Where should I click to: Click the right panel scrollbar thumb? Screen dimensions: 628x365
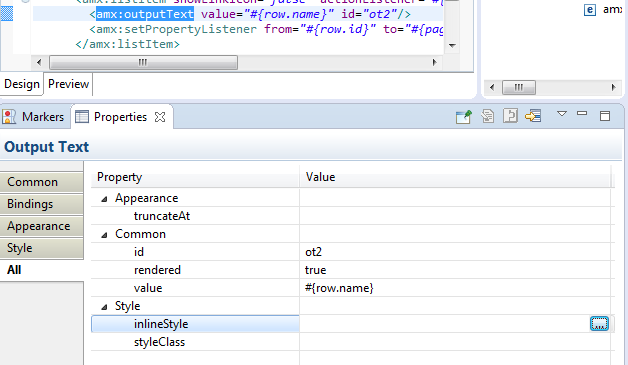[519, 87]
